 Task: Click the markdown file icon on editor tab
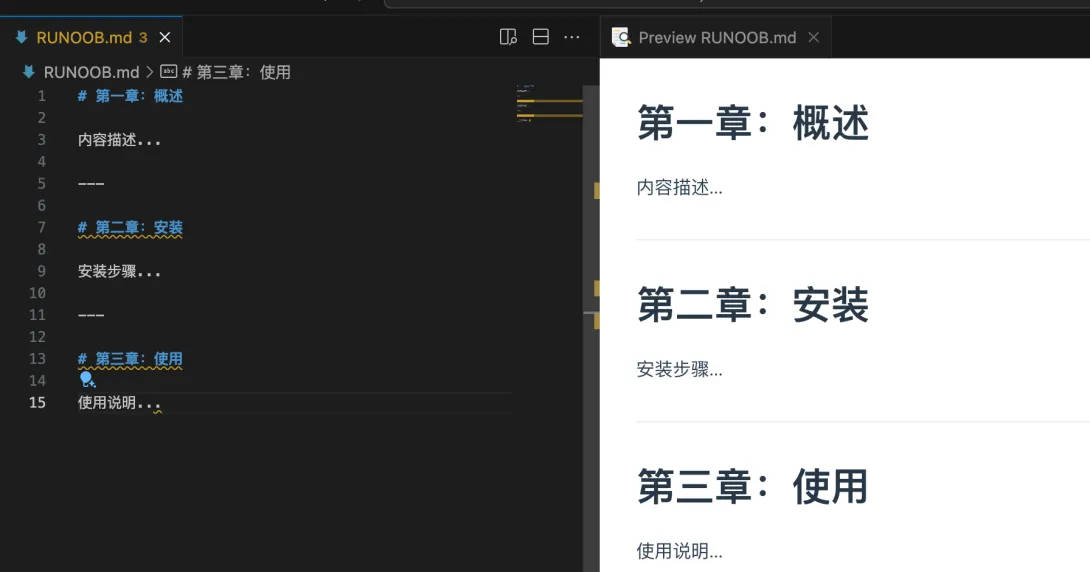[22, 37]
